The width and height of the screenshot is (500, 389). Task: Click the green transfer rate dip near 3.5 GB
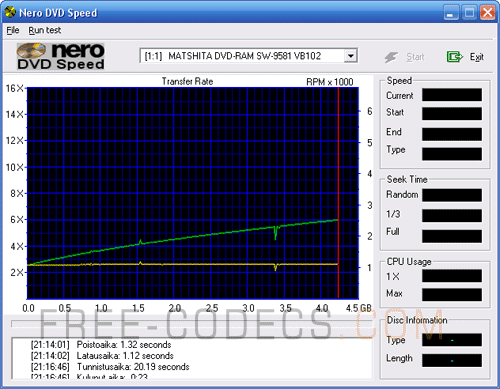point(275,233)
